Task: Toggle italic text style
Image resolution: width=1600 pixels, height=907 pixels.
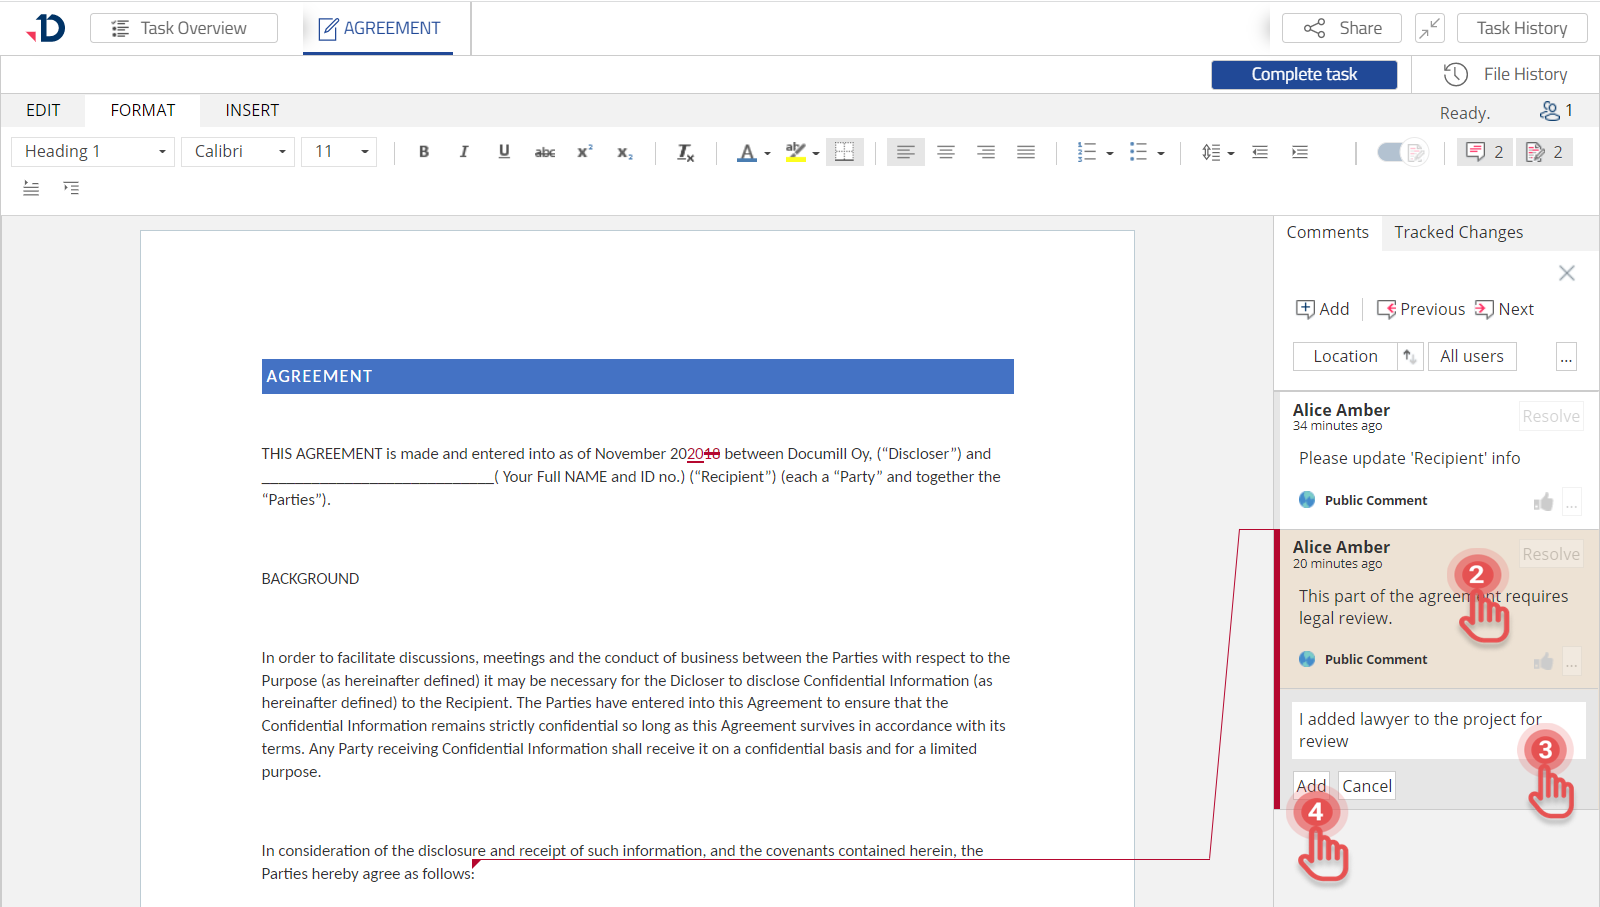Action: tap(464, 152)
